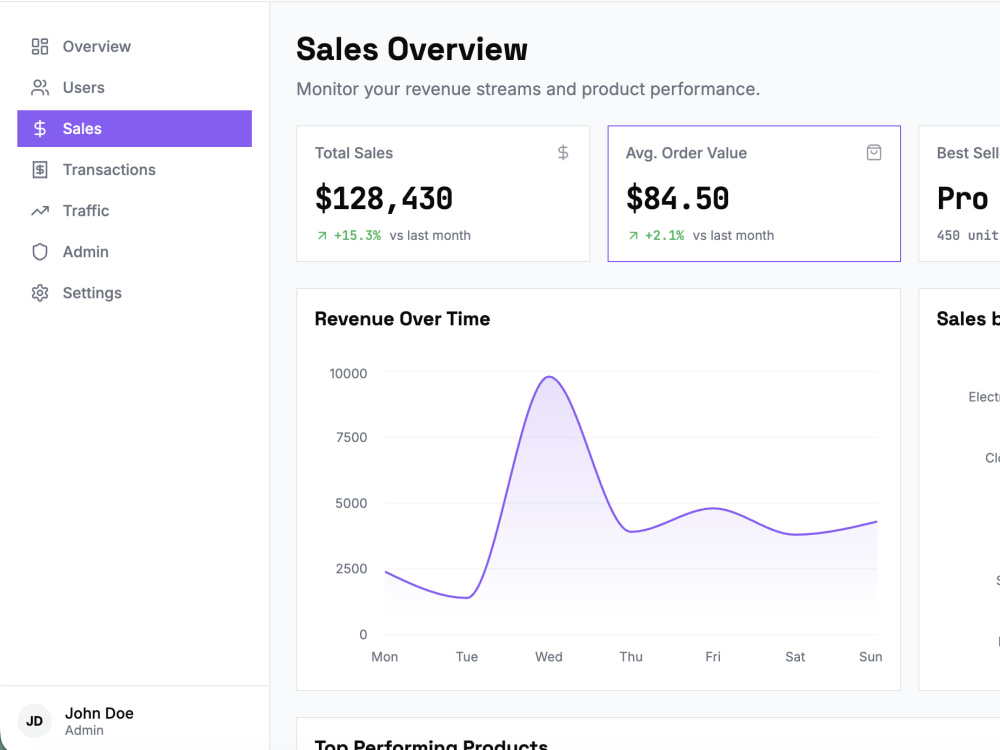Click the 450 units text under Pro
The image size is (1000, 750).
click(967, 235)
